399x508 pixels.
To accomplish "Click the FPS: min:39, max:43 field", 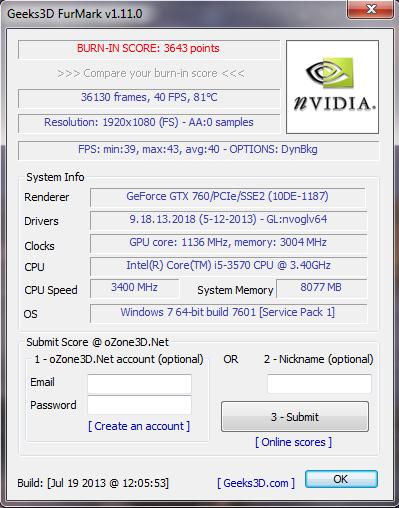I will 198,150.
